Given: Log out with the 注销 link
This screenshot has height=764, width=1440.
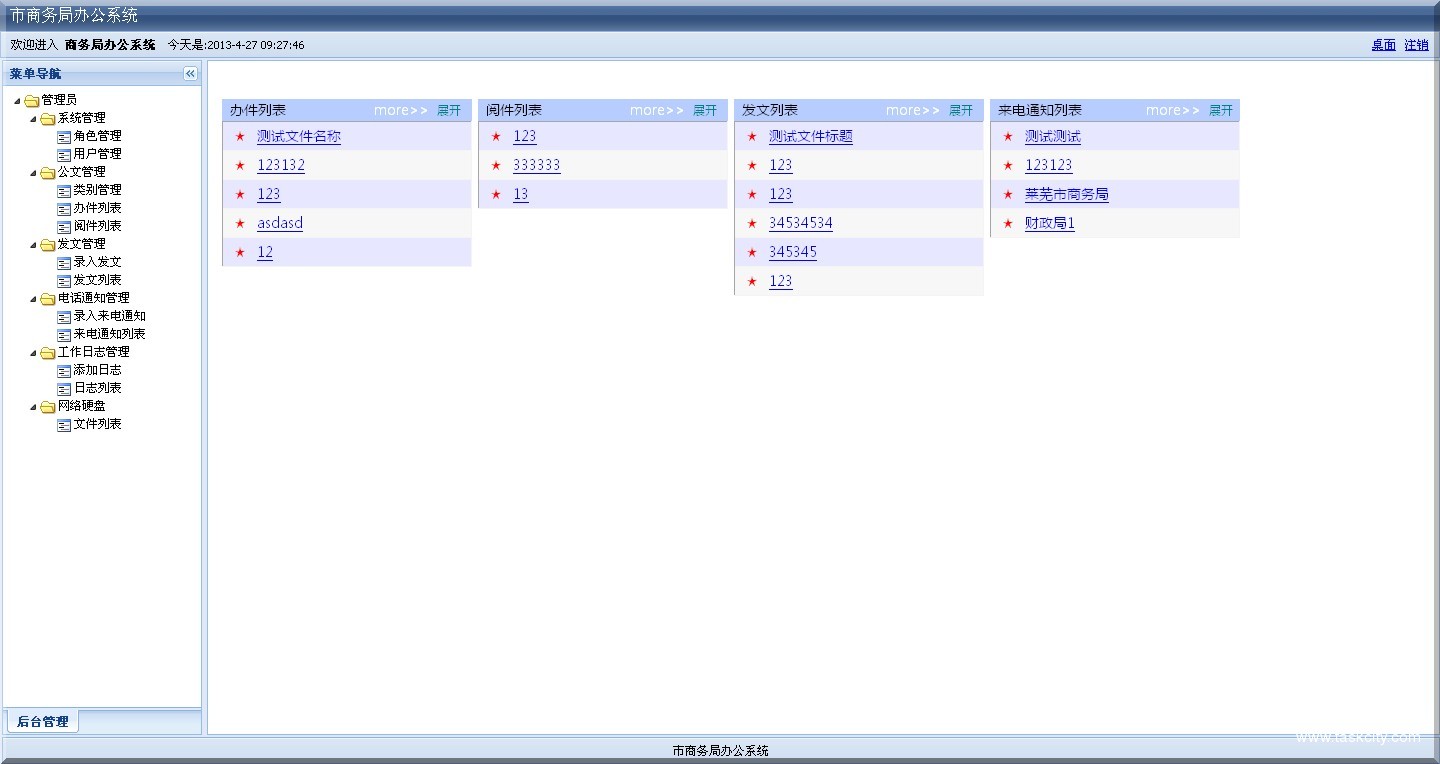Looking at the screenshot, I should point(1416,45).
